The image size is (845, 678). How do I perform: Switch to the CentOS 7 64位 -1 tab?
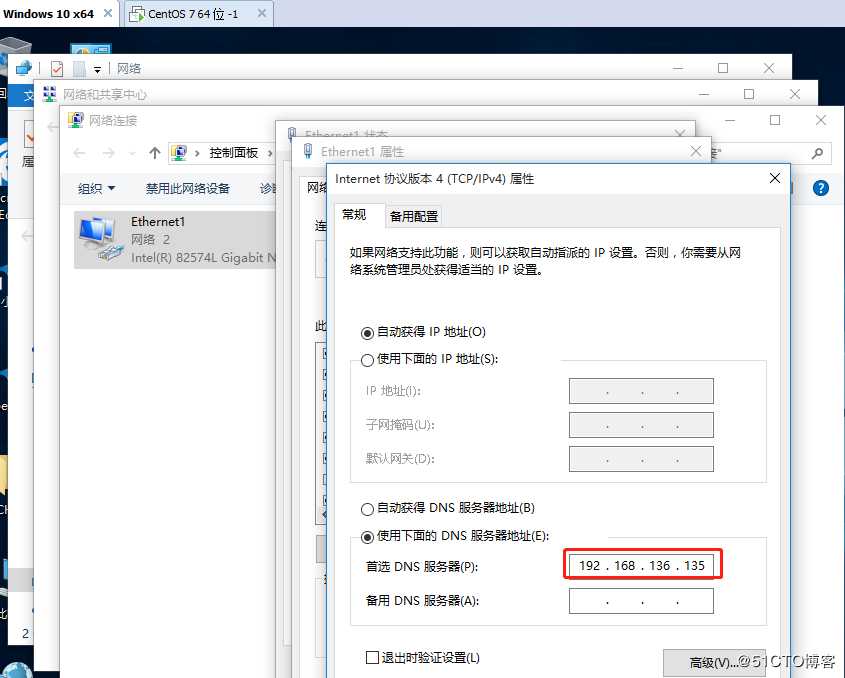pos(192,13)
